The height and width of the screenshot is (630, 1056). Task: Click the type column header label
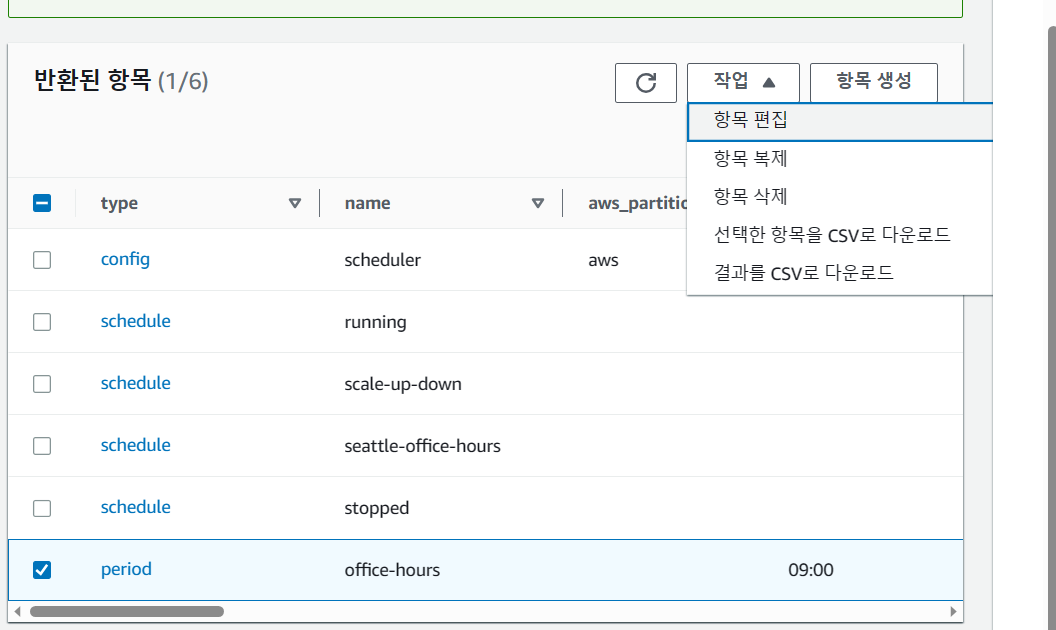pos(119,203)
